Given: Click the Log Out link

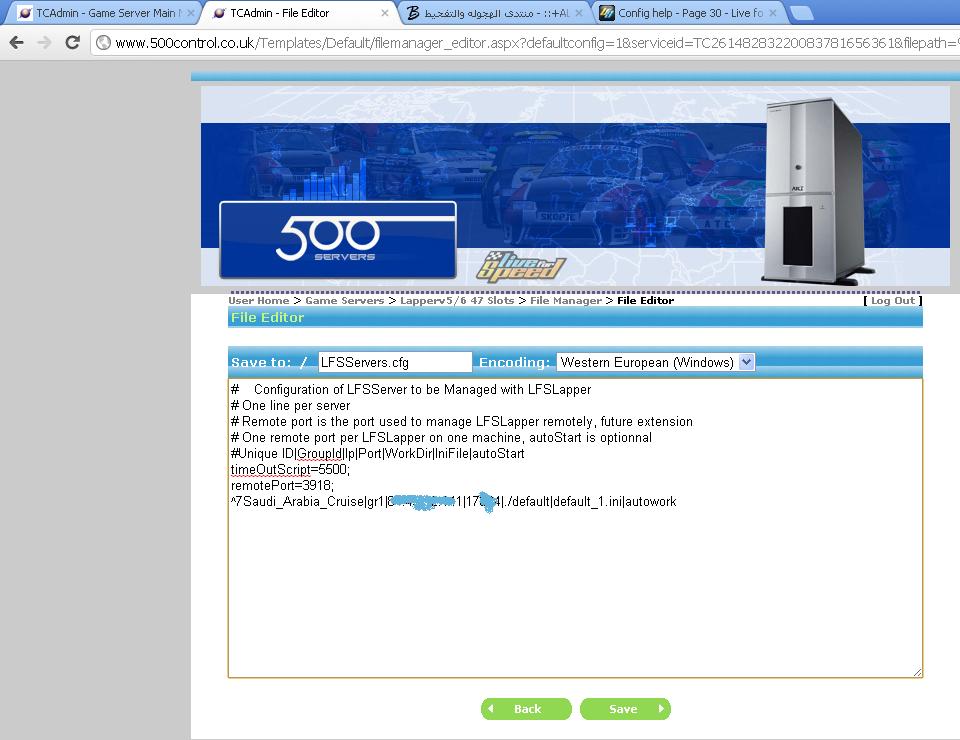Looking at the screenshot, I should pyautogui.click(x=893, y=301).
